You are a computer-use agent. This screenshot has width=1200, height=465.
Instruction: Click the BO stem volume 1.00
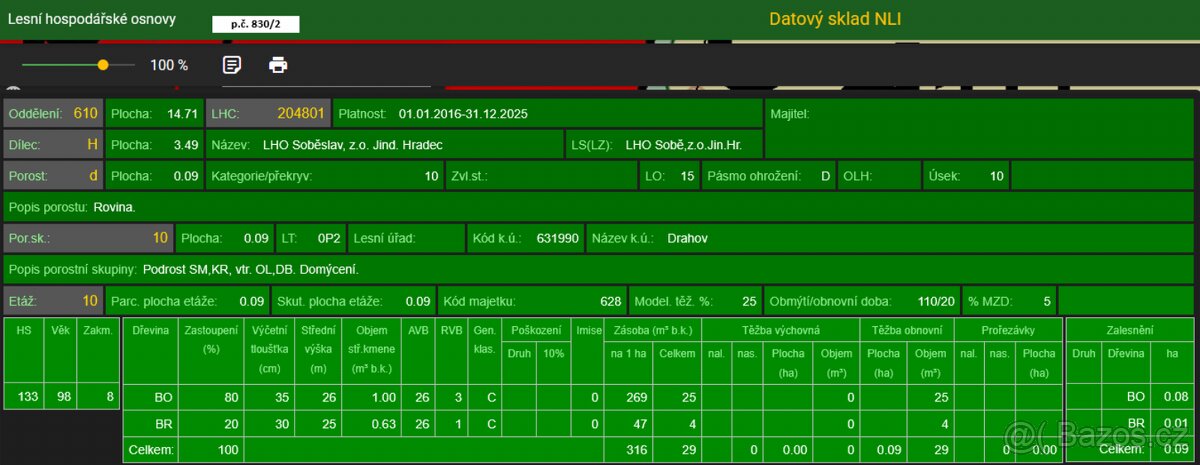coord(384,397)
